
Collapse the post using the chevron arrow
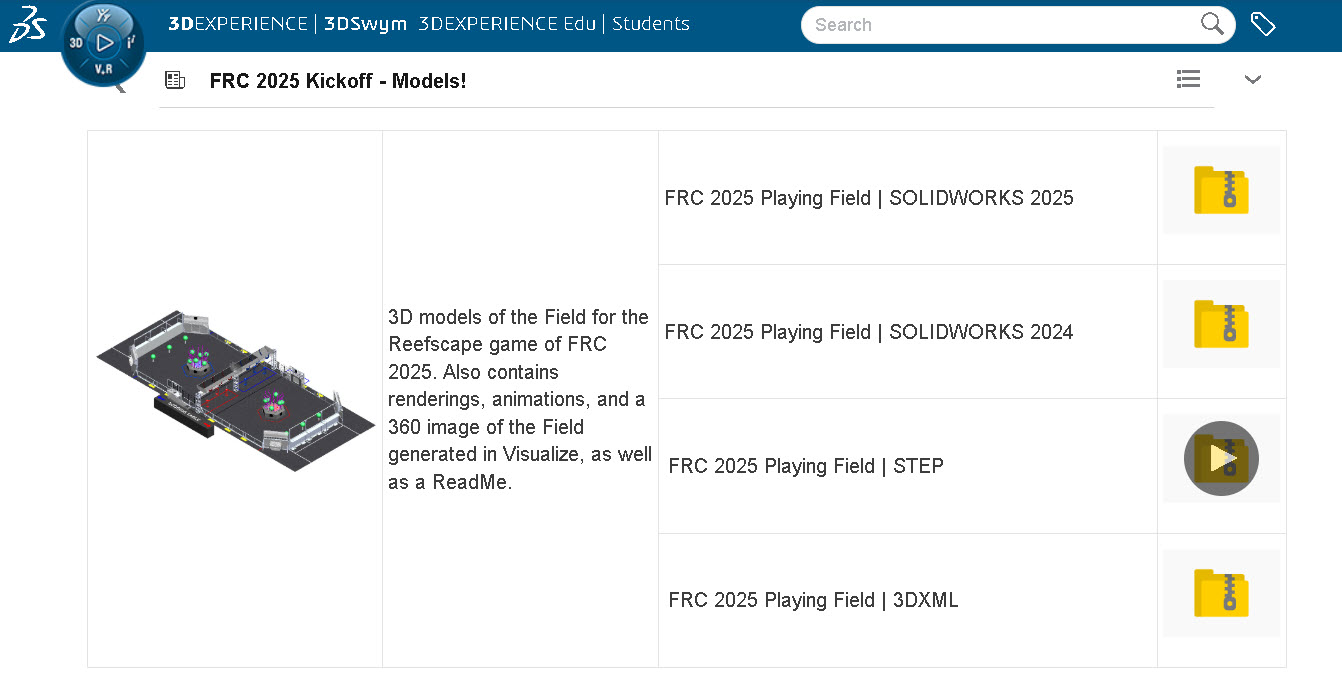1252,79
